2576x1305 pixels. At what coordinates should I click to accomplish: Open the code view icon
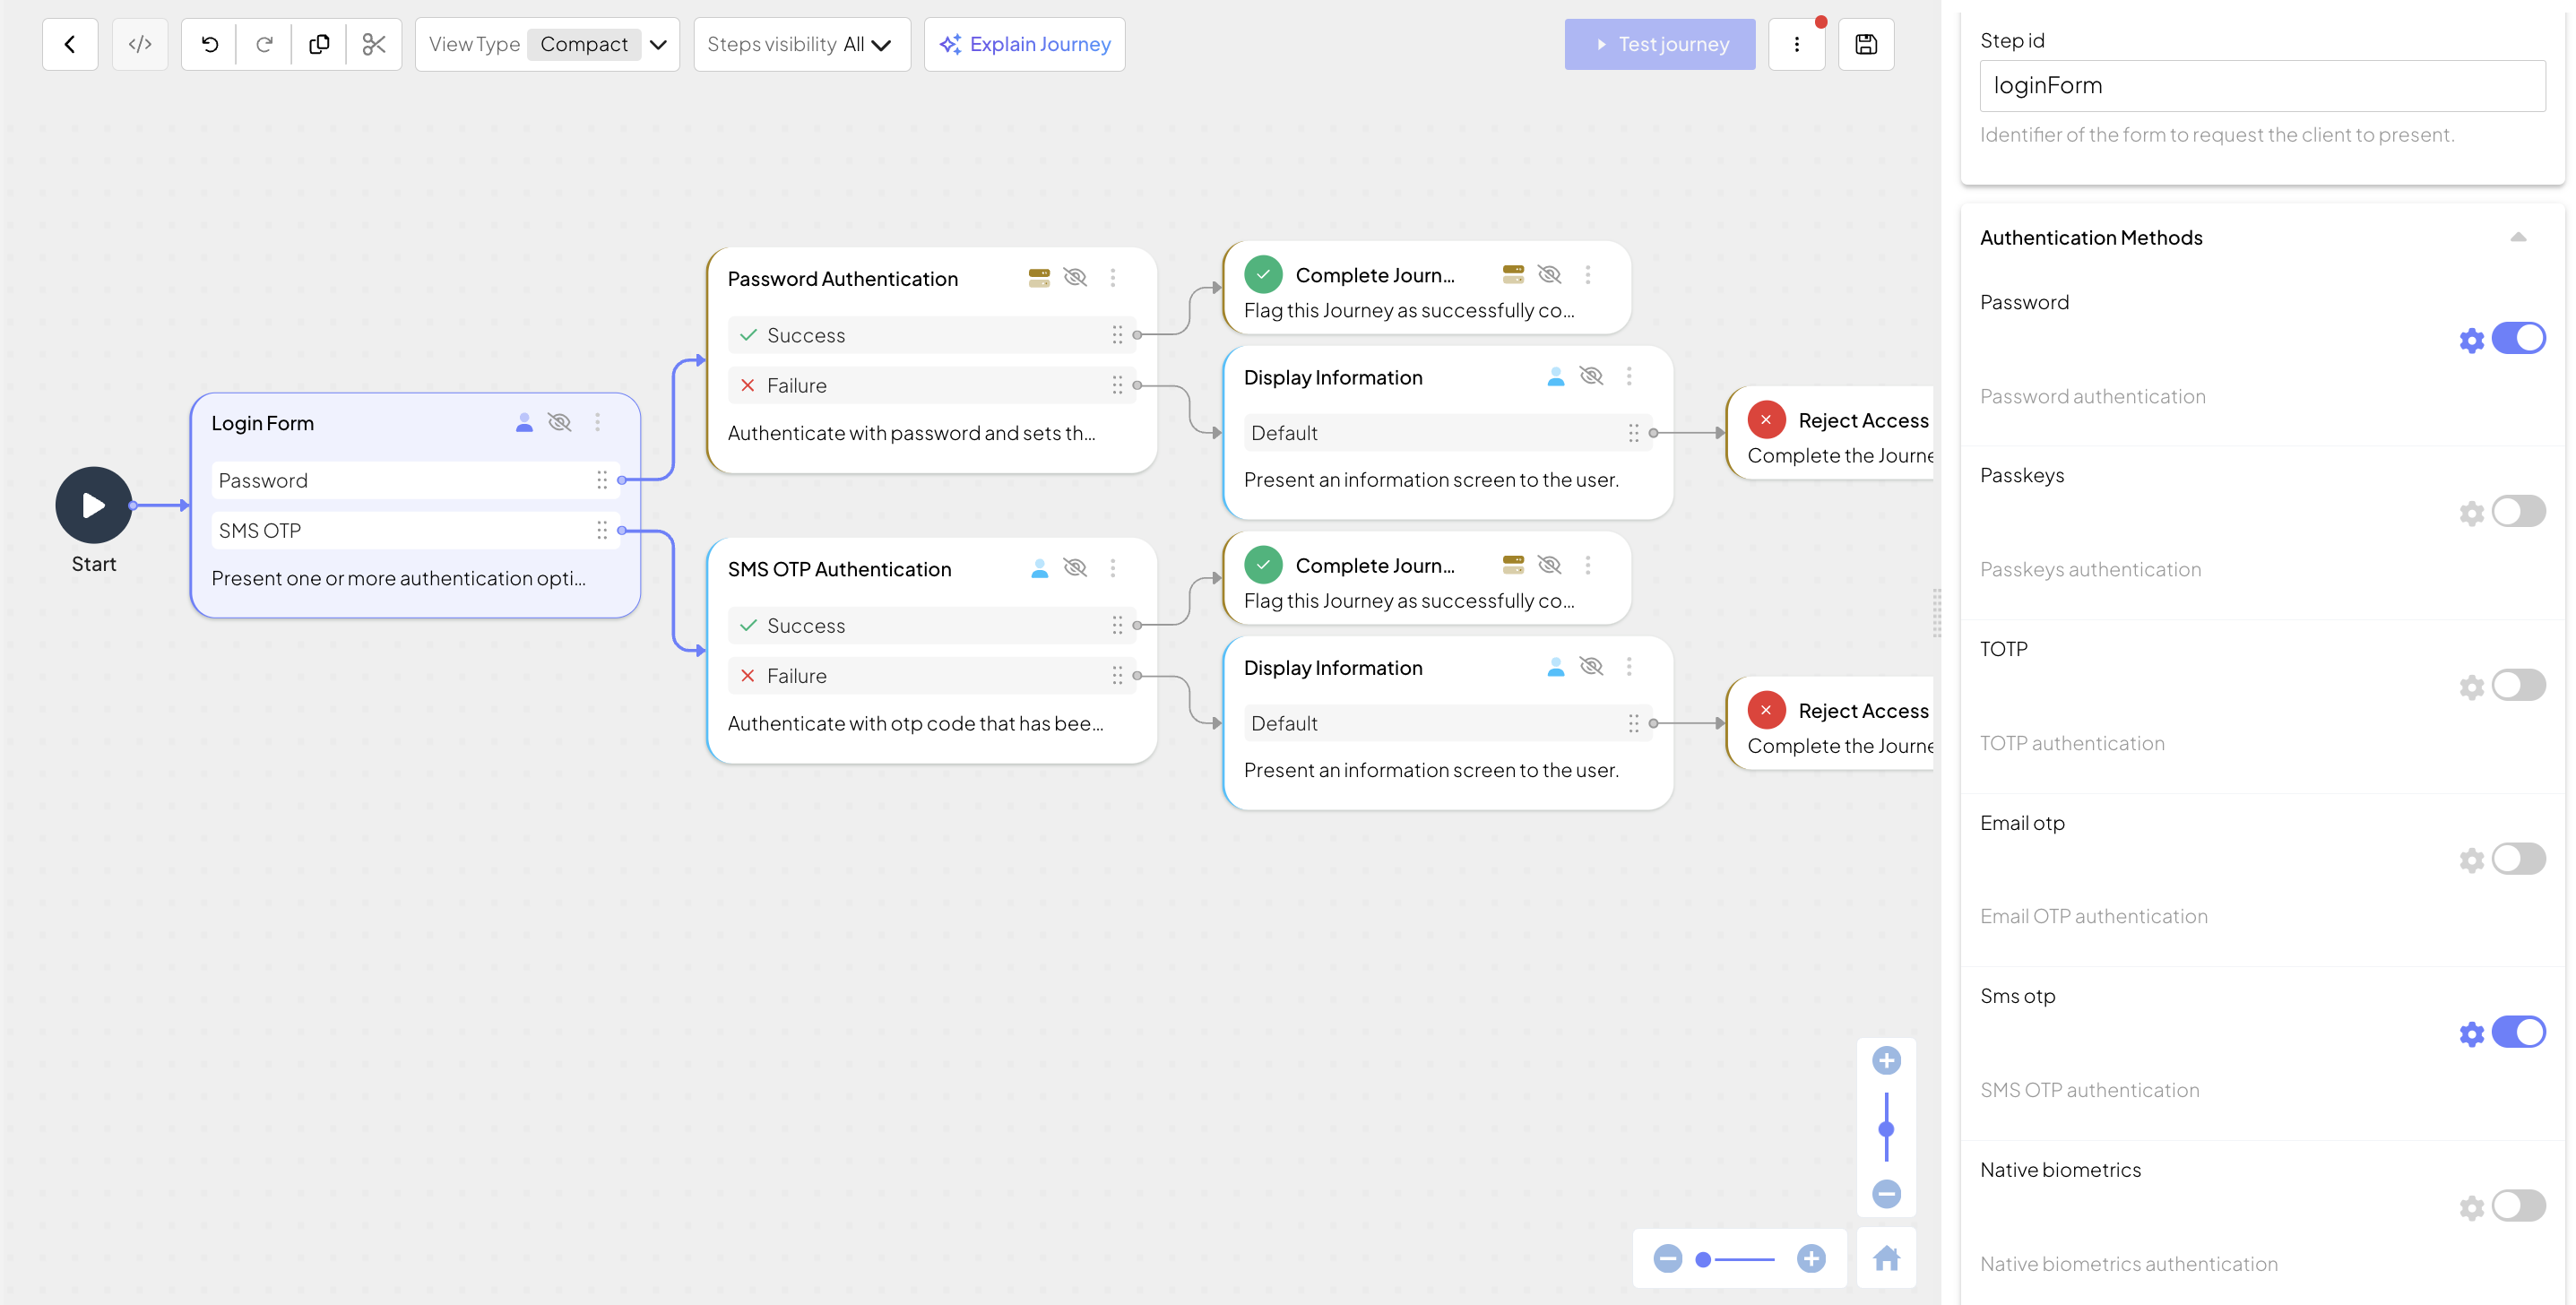140,44
